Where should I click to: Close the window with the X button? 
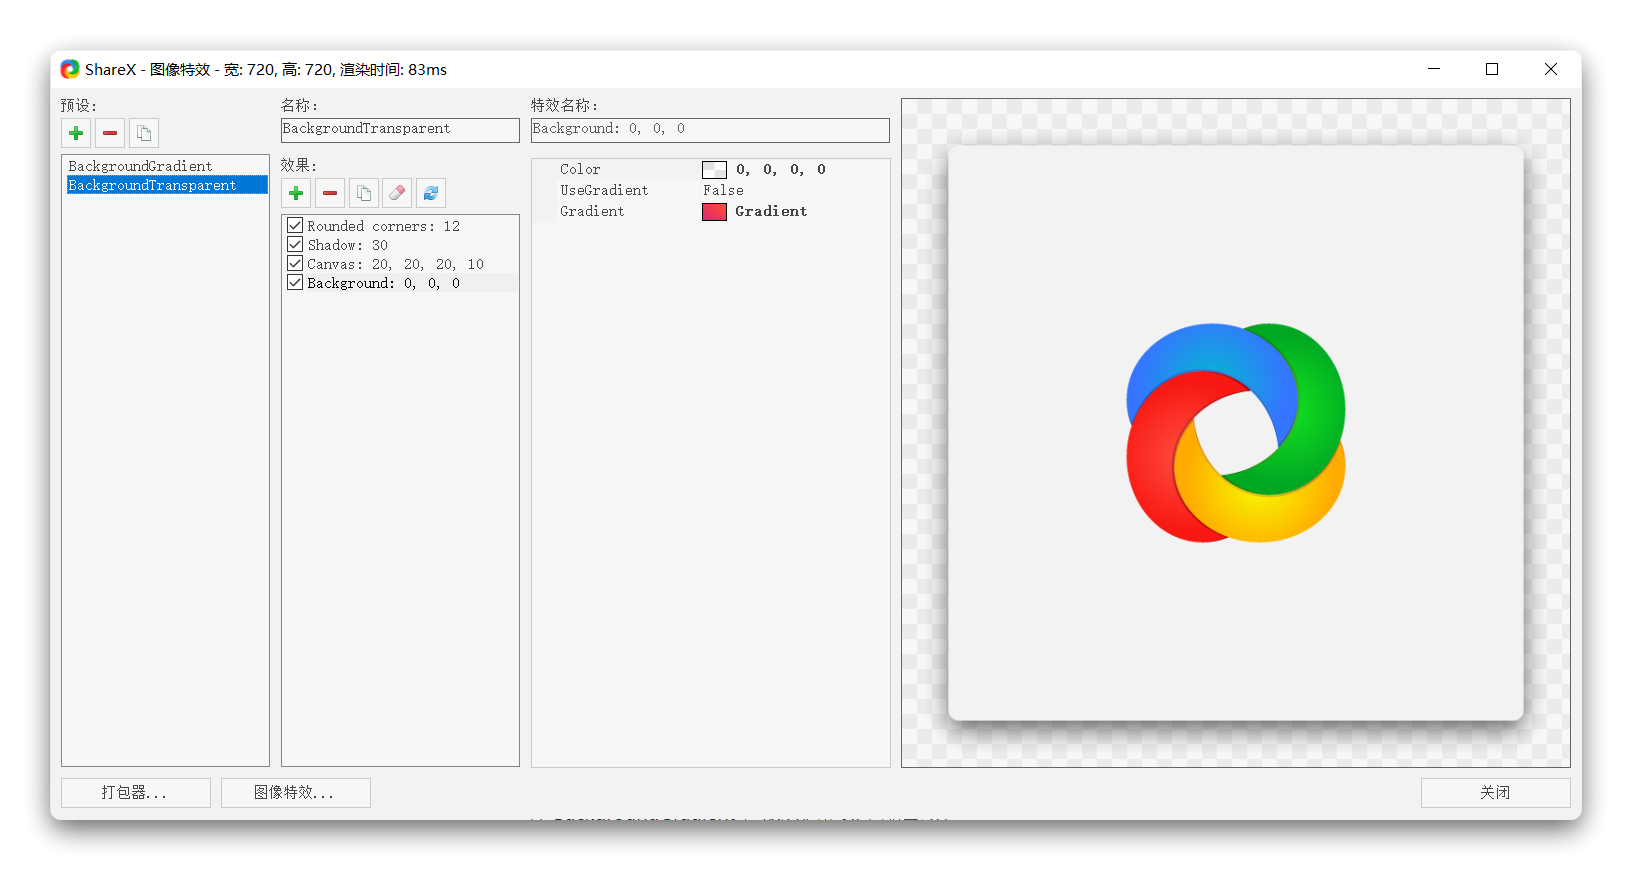pyautogui.click(x=1551, y=69)
